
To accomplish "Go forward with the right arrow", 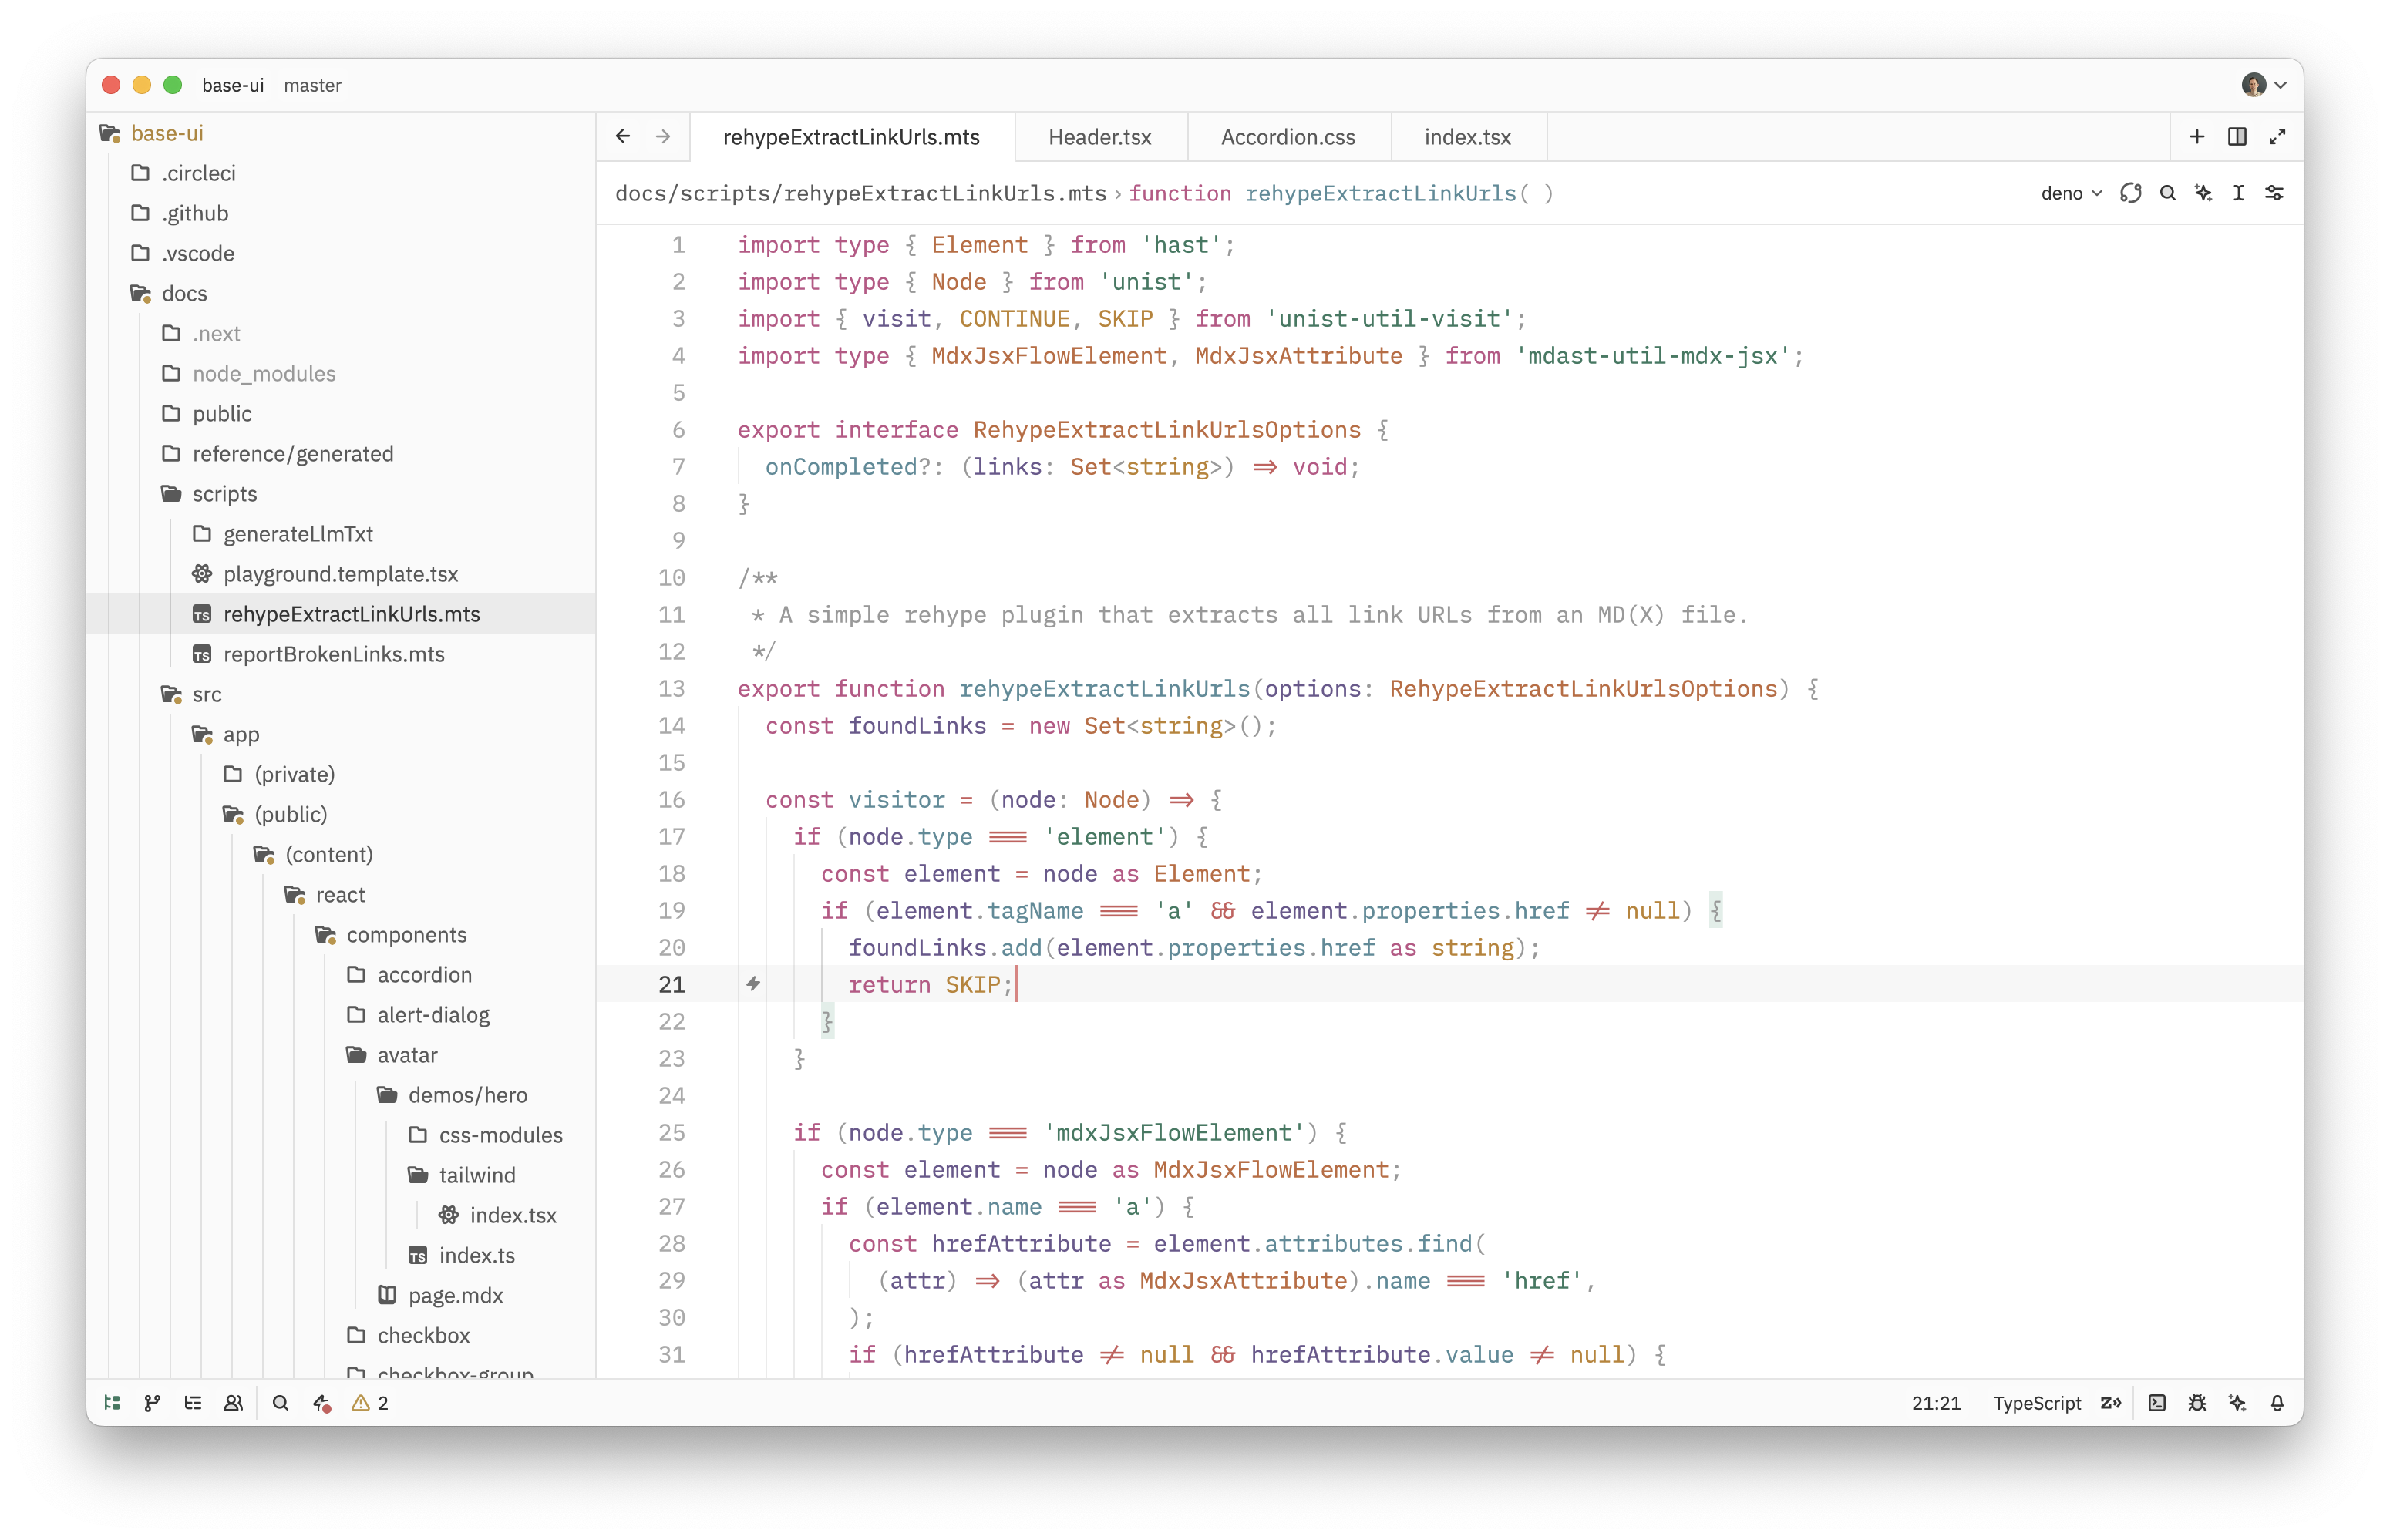I will 663,136.
